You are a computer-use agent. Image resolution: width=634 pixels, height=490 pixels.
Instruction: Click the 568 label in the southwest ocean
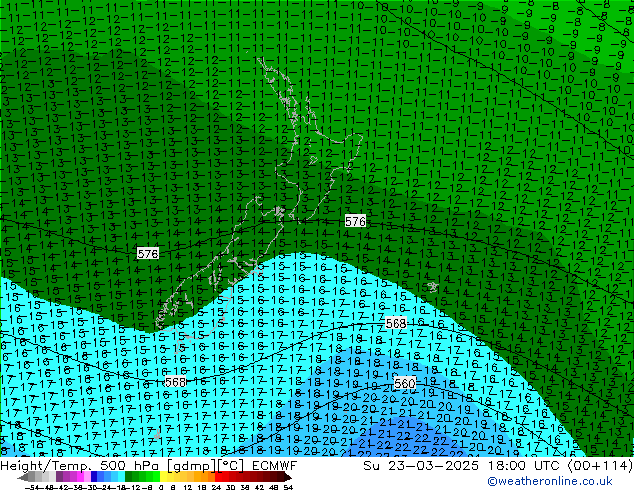tap(175, 382)
